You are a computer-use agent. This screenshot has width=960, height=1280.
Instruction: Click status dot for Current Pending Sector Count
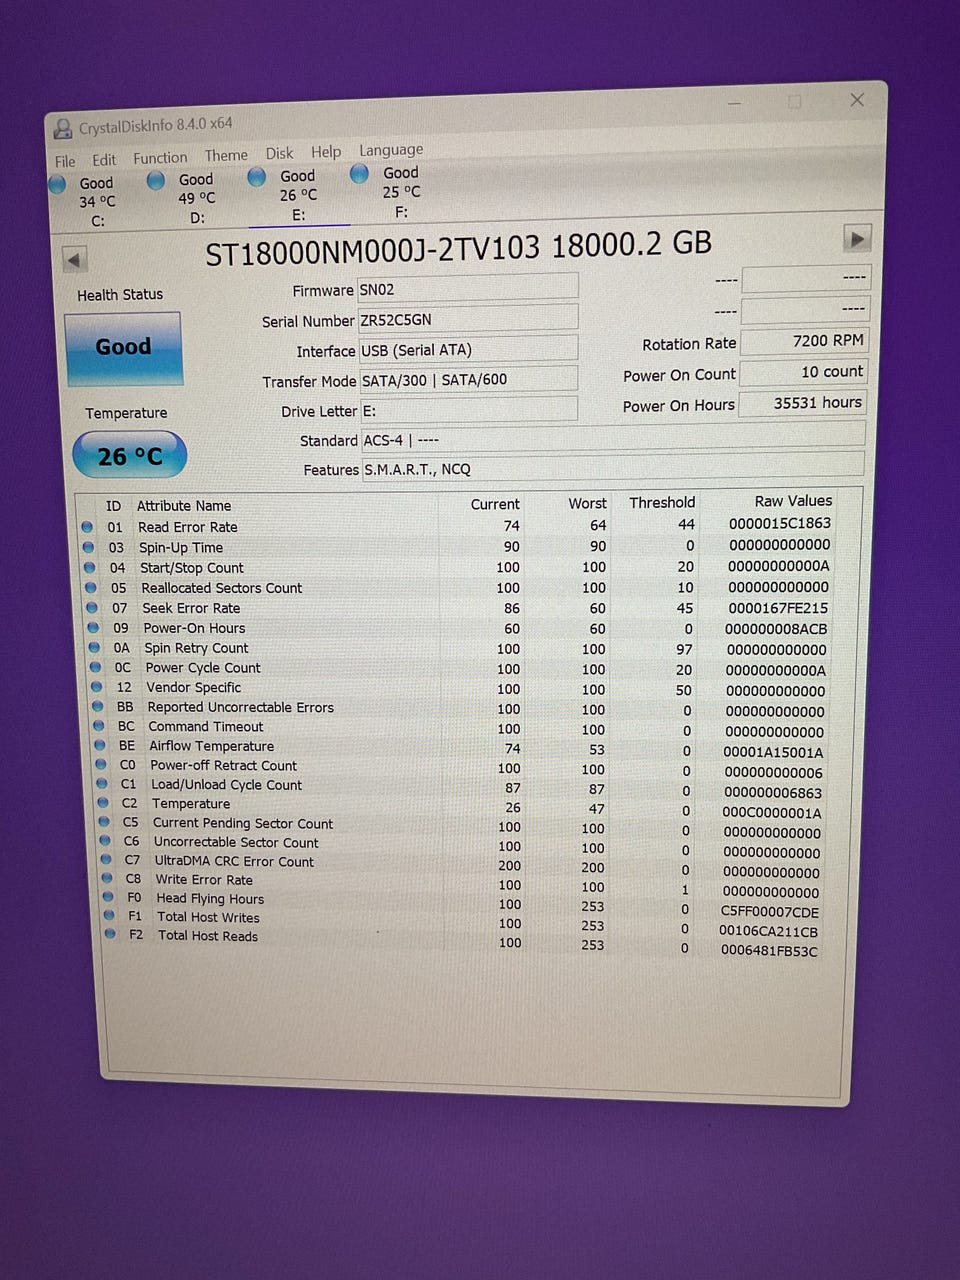coord(104,822)
